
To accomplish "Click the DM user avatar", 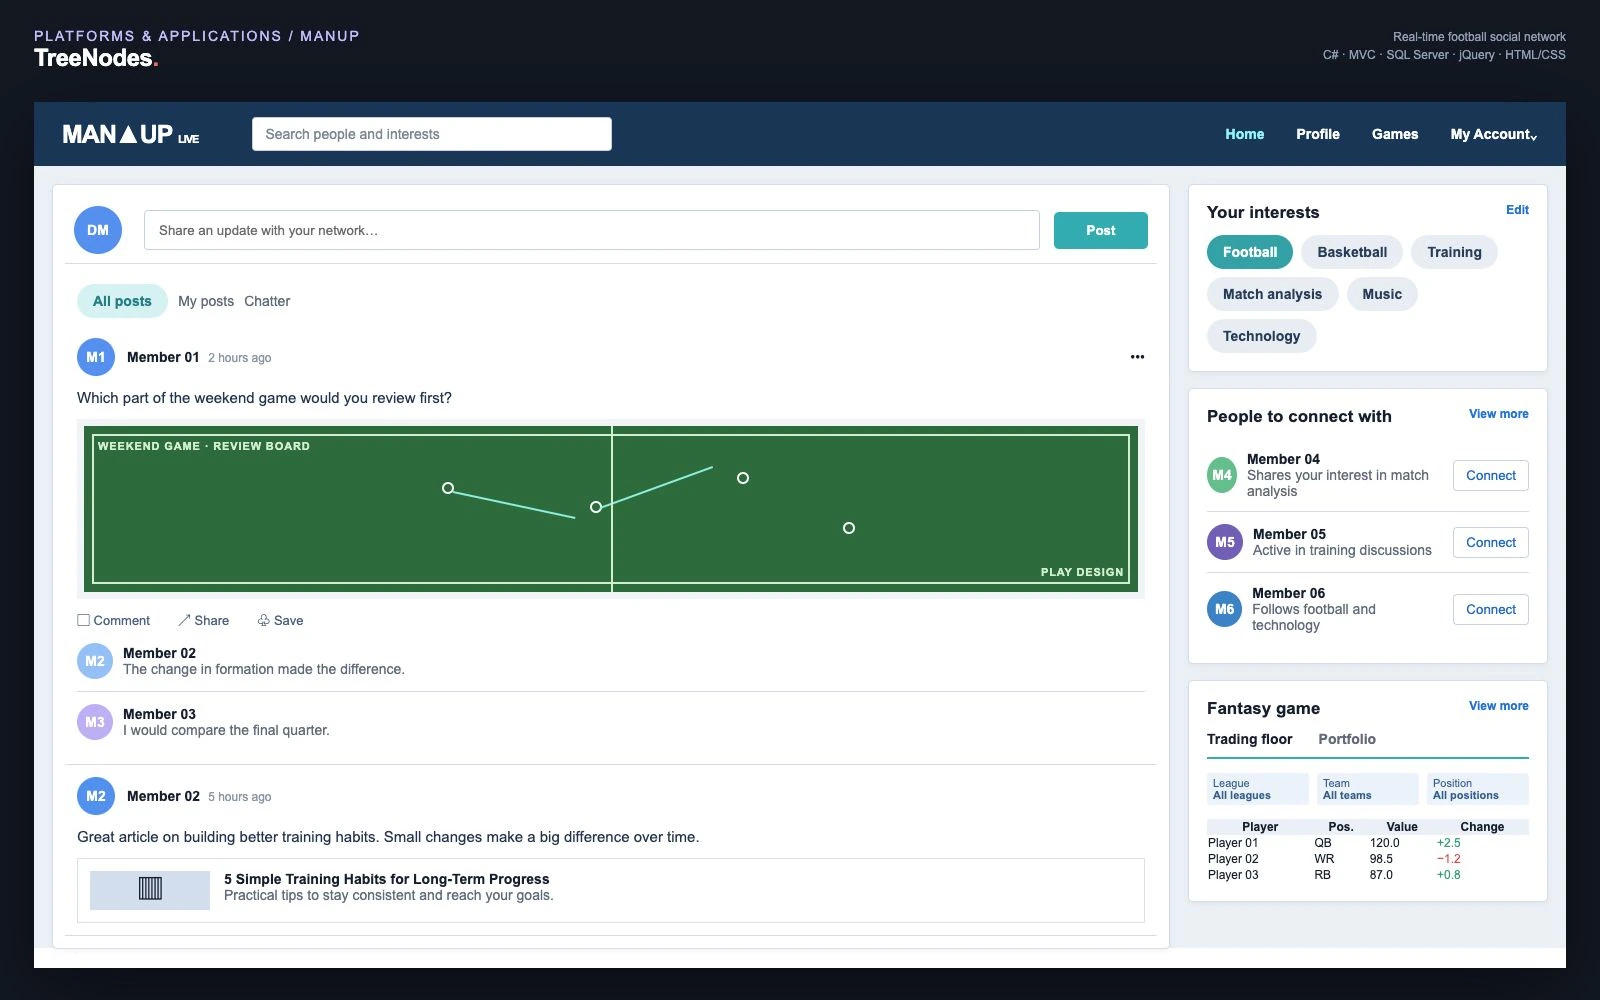I will [x=98, y=230].
